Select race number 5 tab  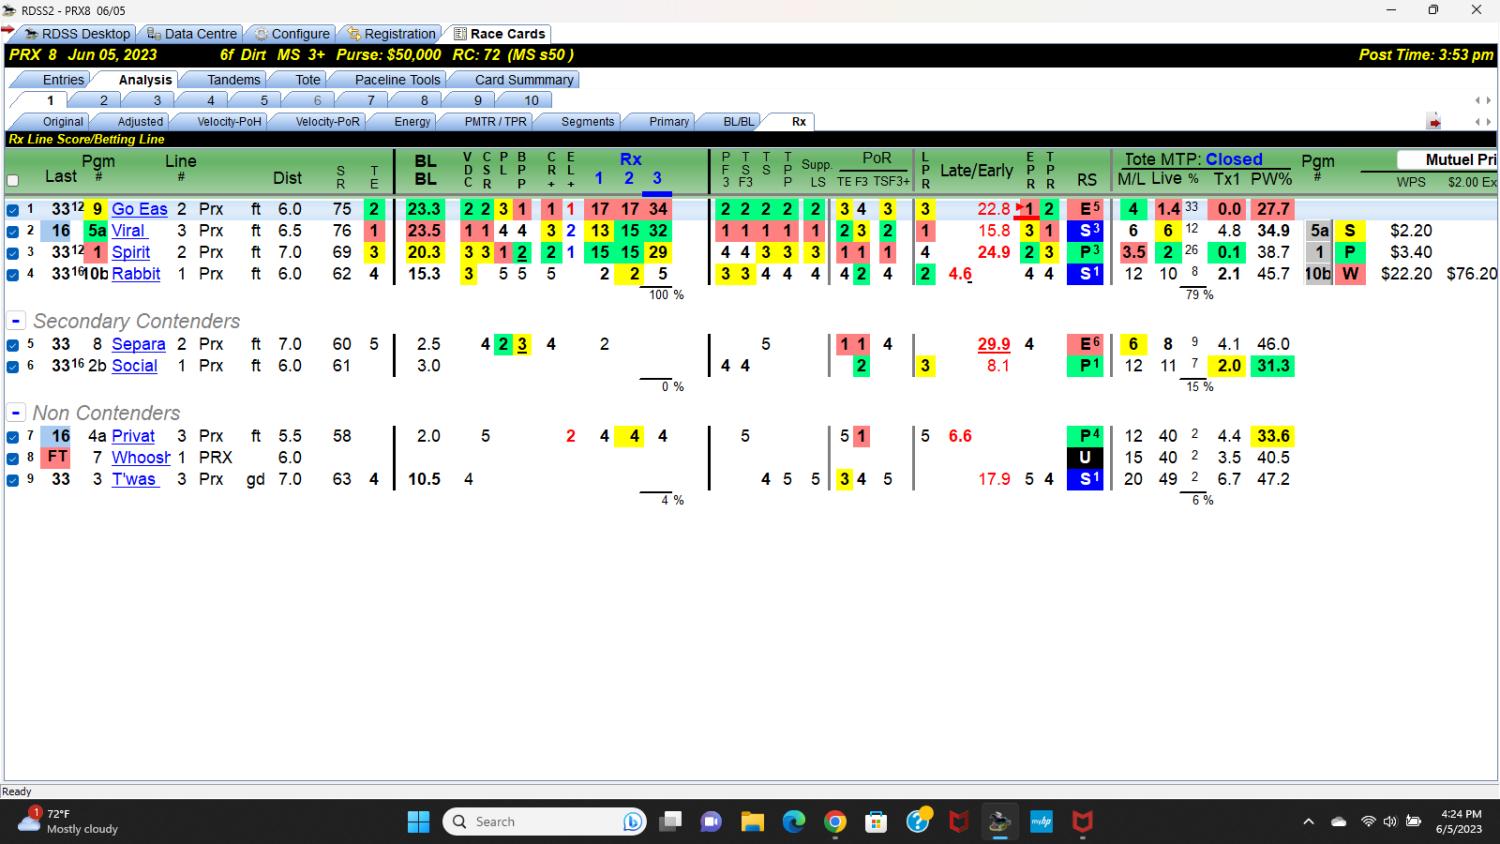pyautogui.click(x=264, y=100)
